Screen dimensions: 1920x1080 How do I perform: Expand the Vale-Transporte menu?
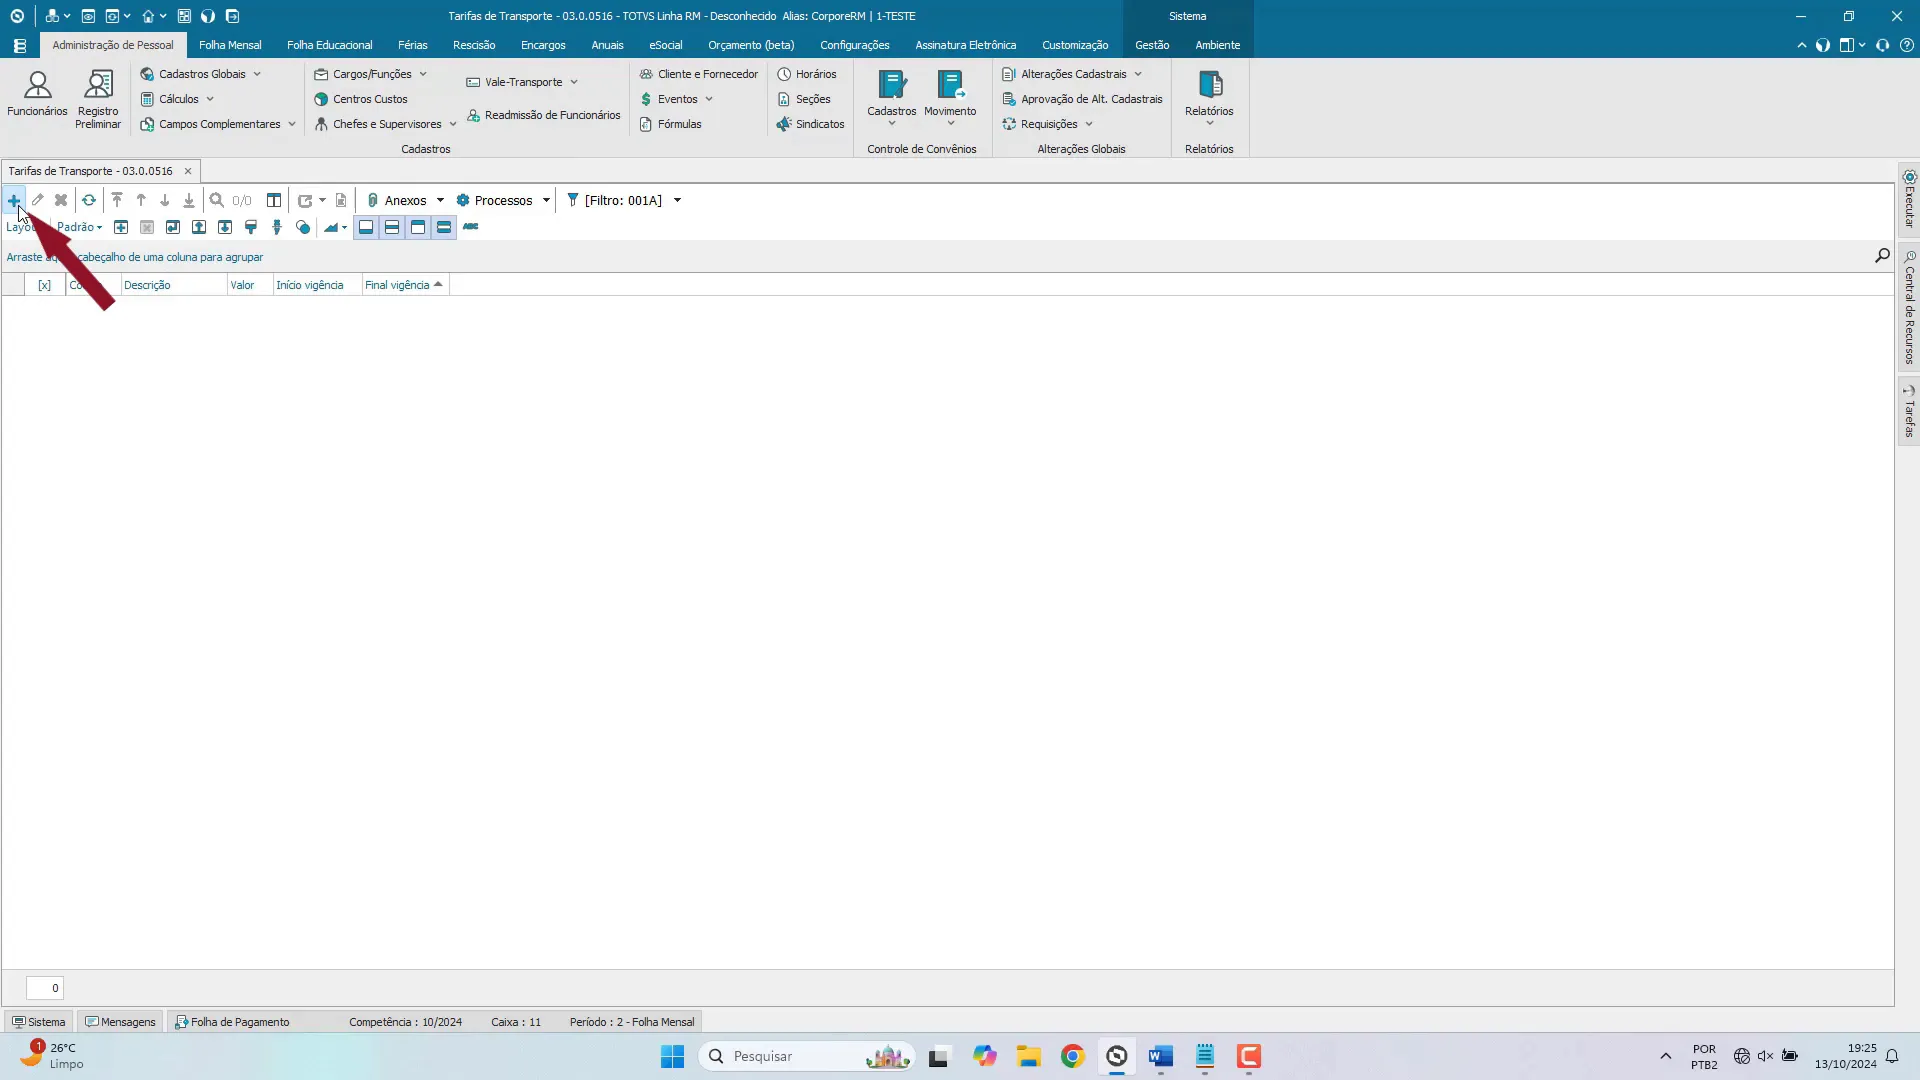(522, 82)
